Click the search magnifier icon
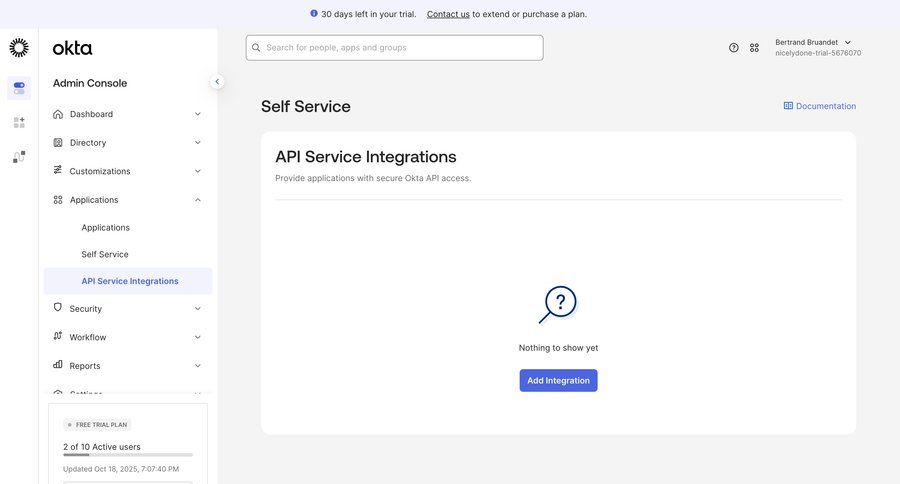 tap(256, 48)
